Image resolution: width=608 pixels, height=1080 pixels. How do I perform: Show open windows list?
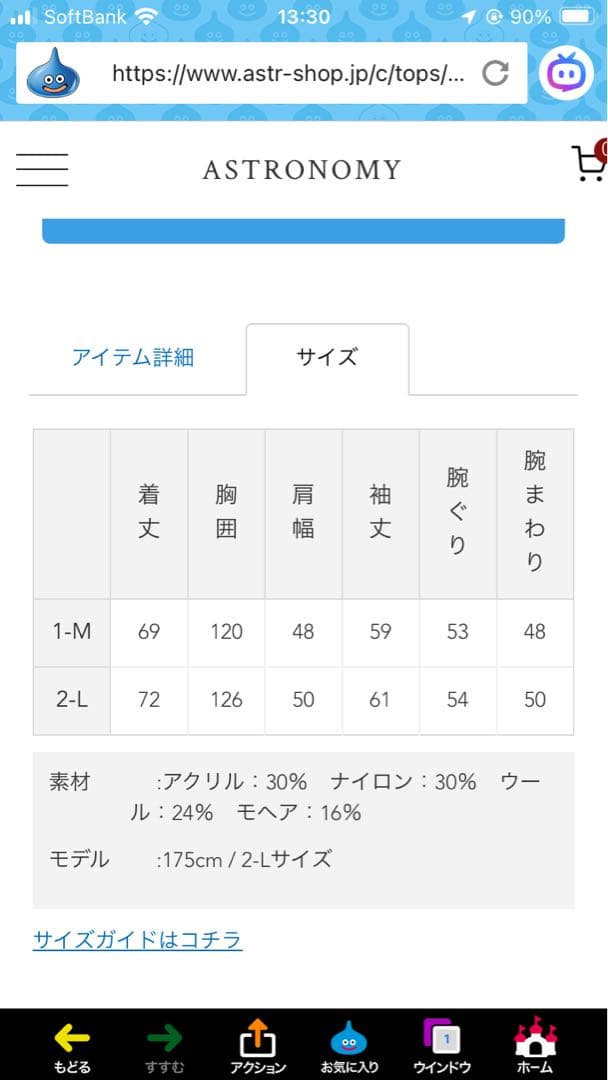(x=442, y=1046)
